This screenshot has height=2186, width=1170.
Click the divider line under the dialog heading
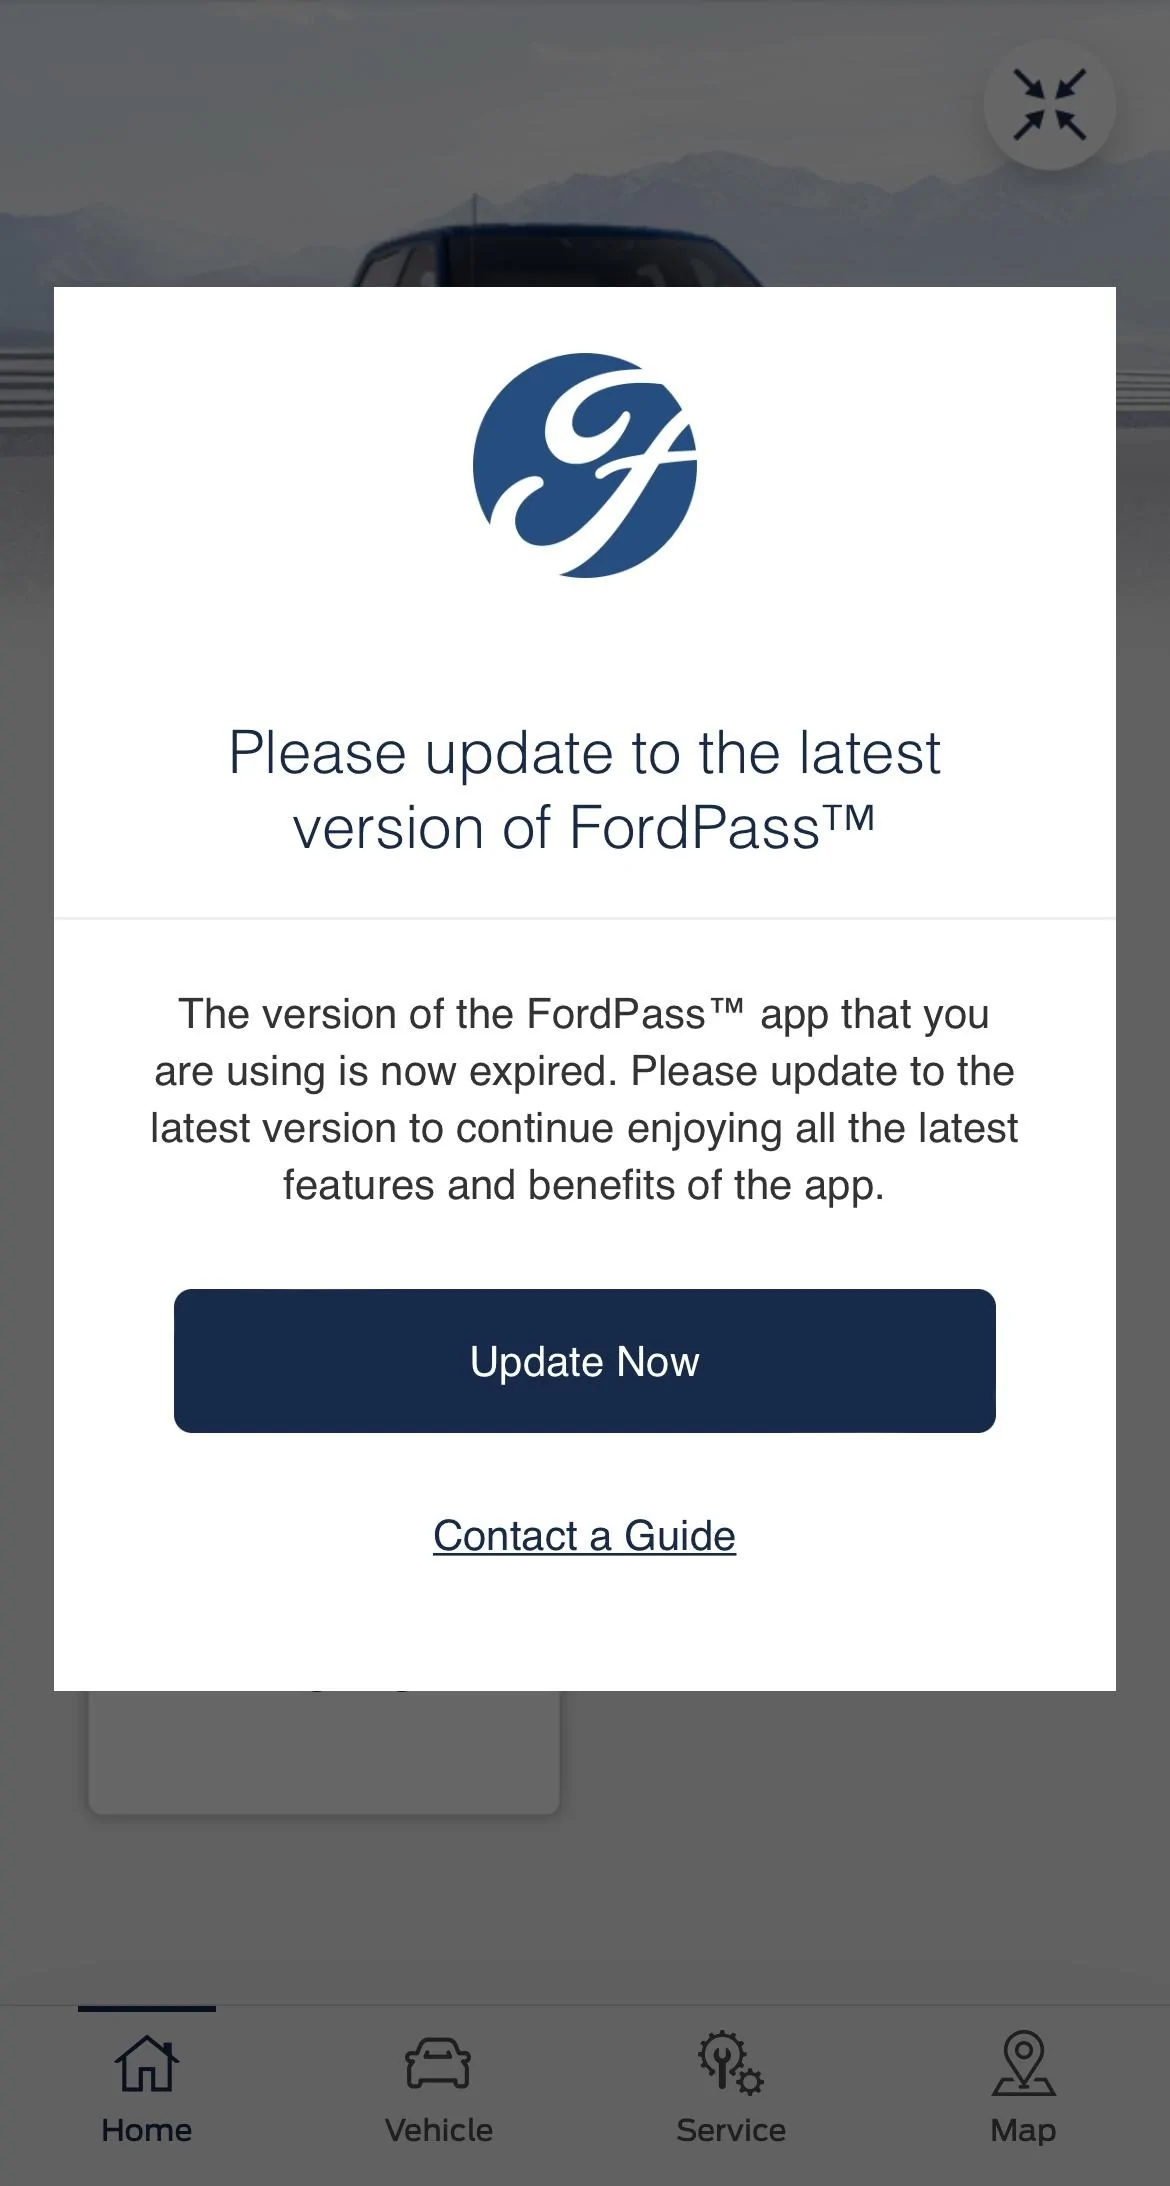(x=585, y=918)
